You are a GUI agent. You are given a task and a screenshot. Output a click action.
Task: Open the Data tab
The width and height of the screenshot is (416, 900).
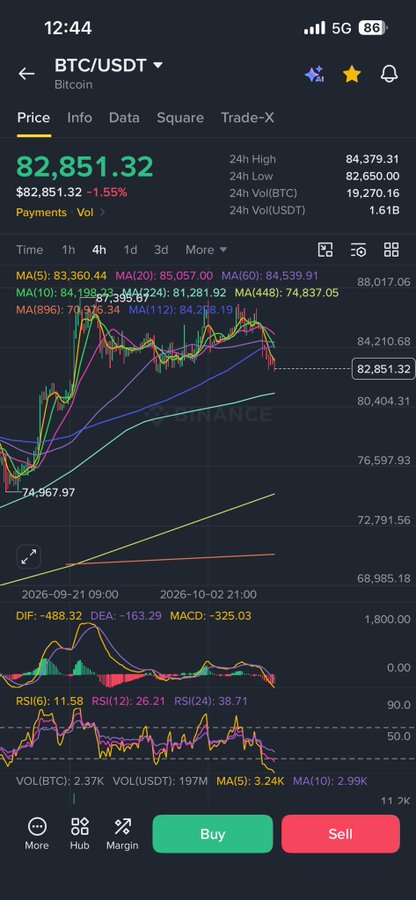click(124, 118)
